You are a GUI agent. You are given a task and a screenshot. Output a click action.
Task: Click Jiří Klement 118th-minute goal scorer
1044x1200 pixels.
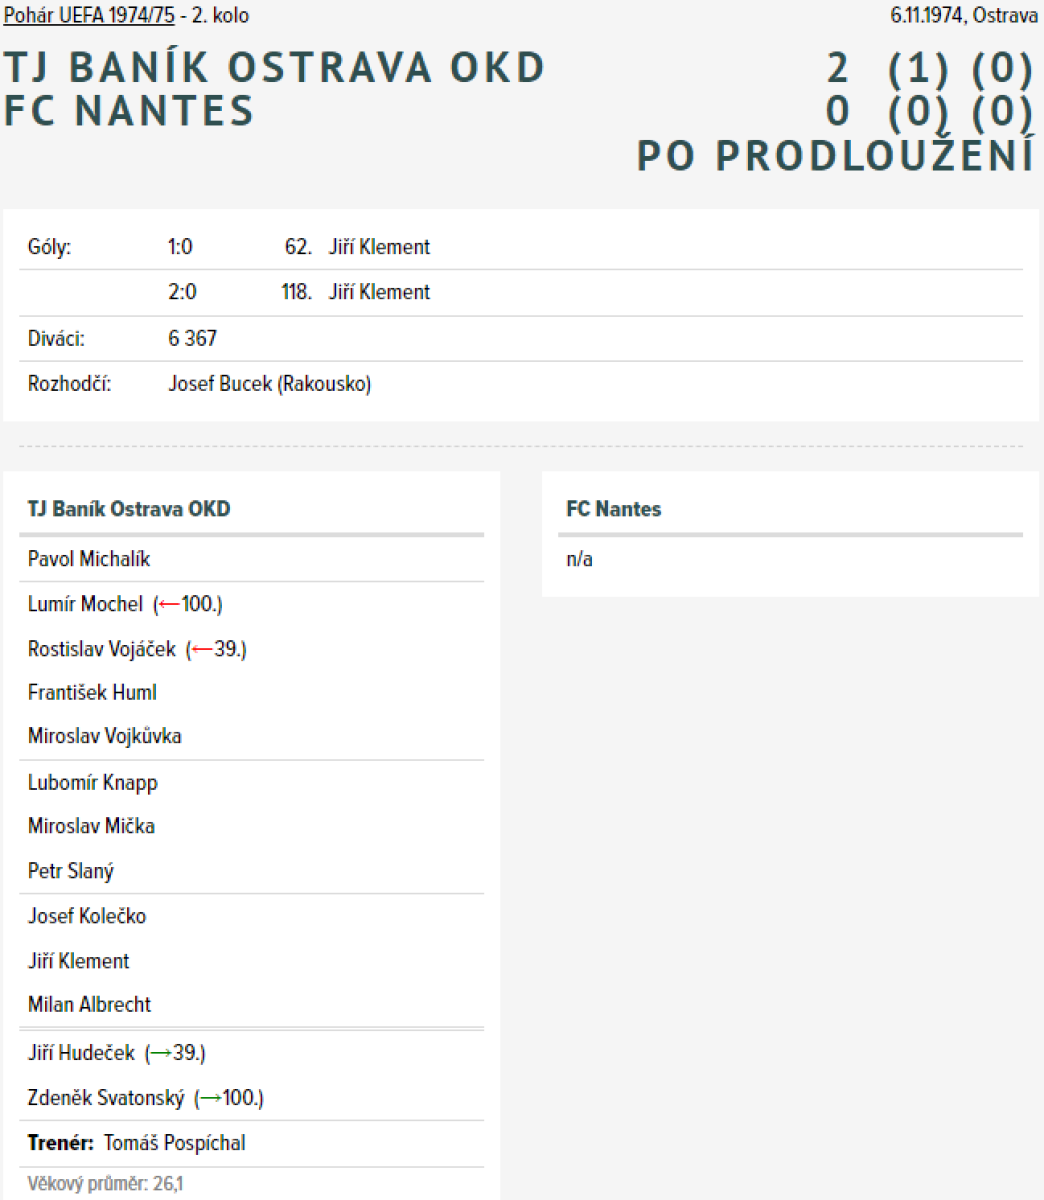pos(379,292)
